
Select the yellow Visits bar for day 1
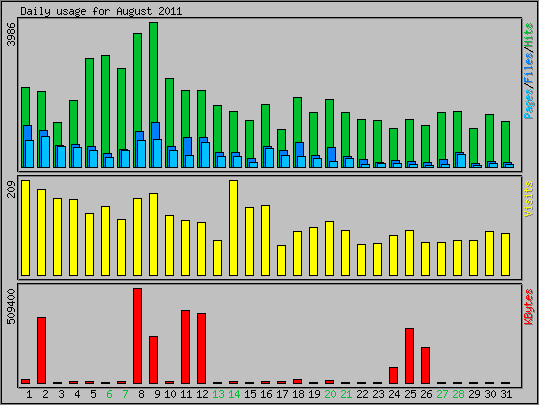pyautogui.click(x=25, y=228)
